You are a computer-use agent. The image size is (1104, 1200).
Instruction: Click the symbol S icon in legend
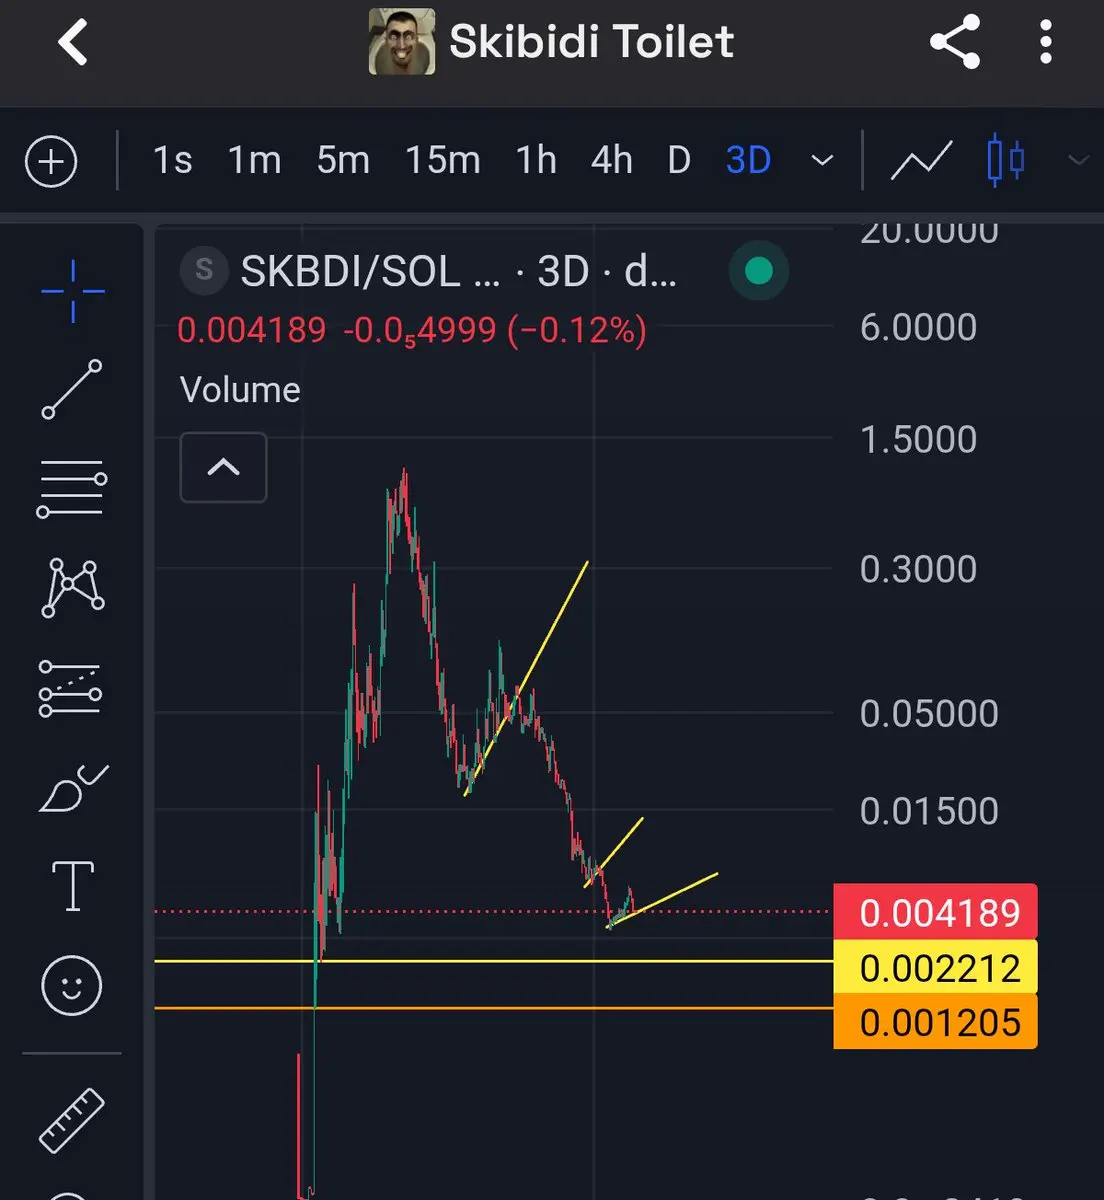tap(204, 271)
